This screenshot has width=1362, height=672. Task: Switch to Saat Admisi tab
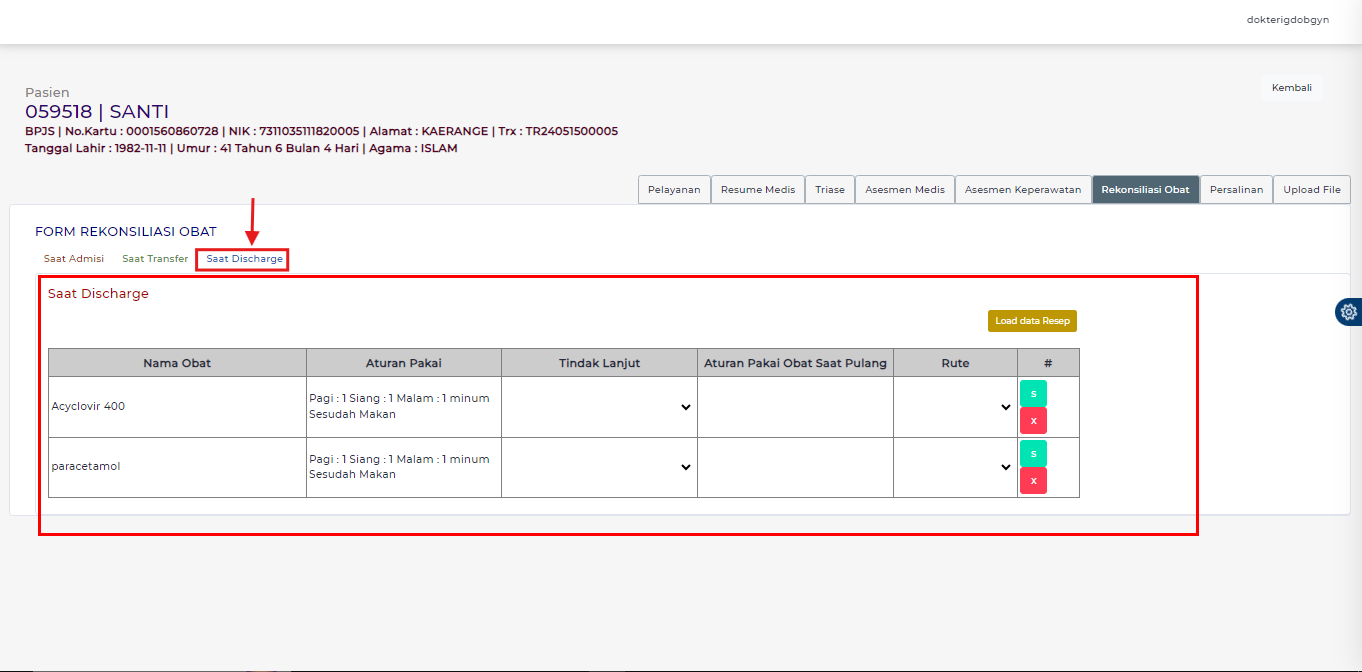tap(74, 259)
